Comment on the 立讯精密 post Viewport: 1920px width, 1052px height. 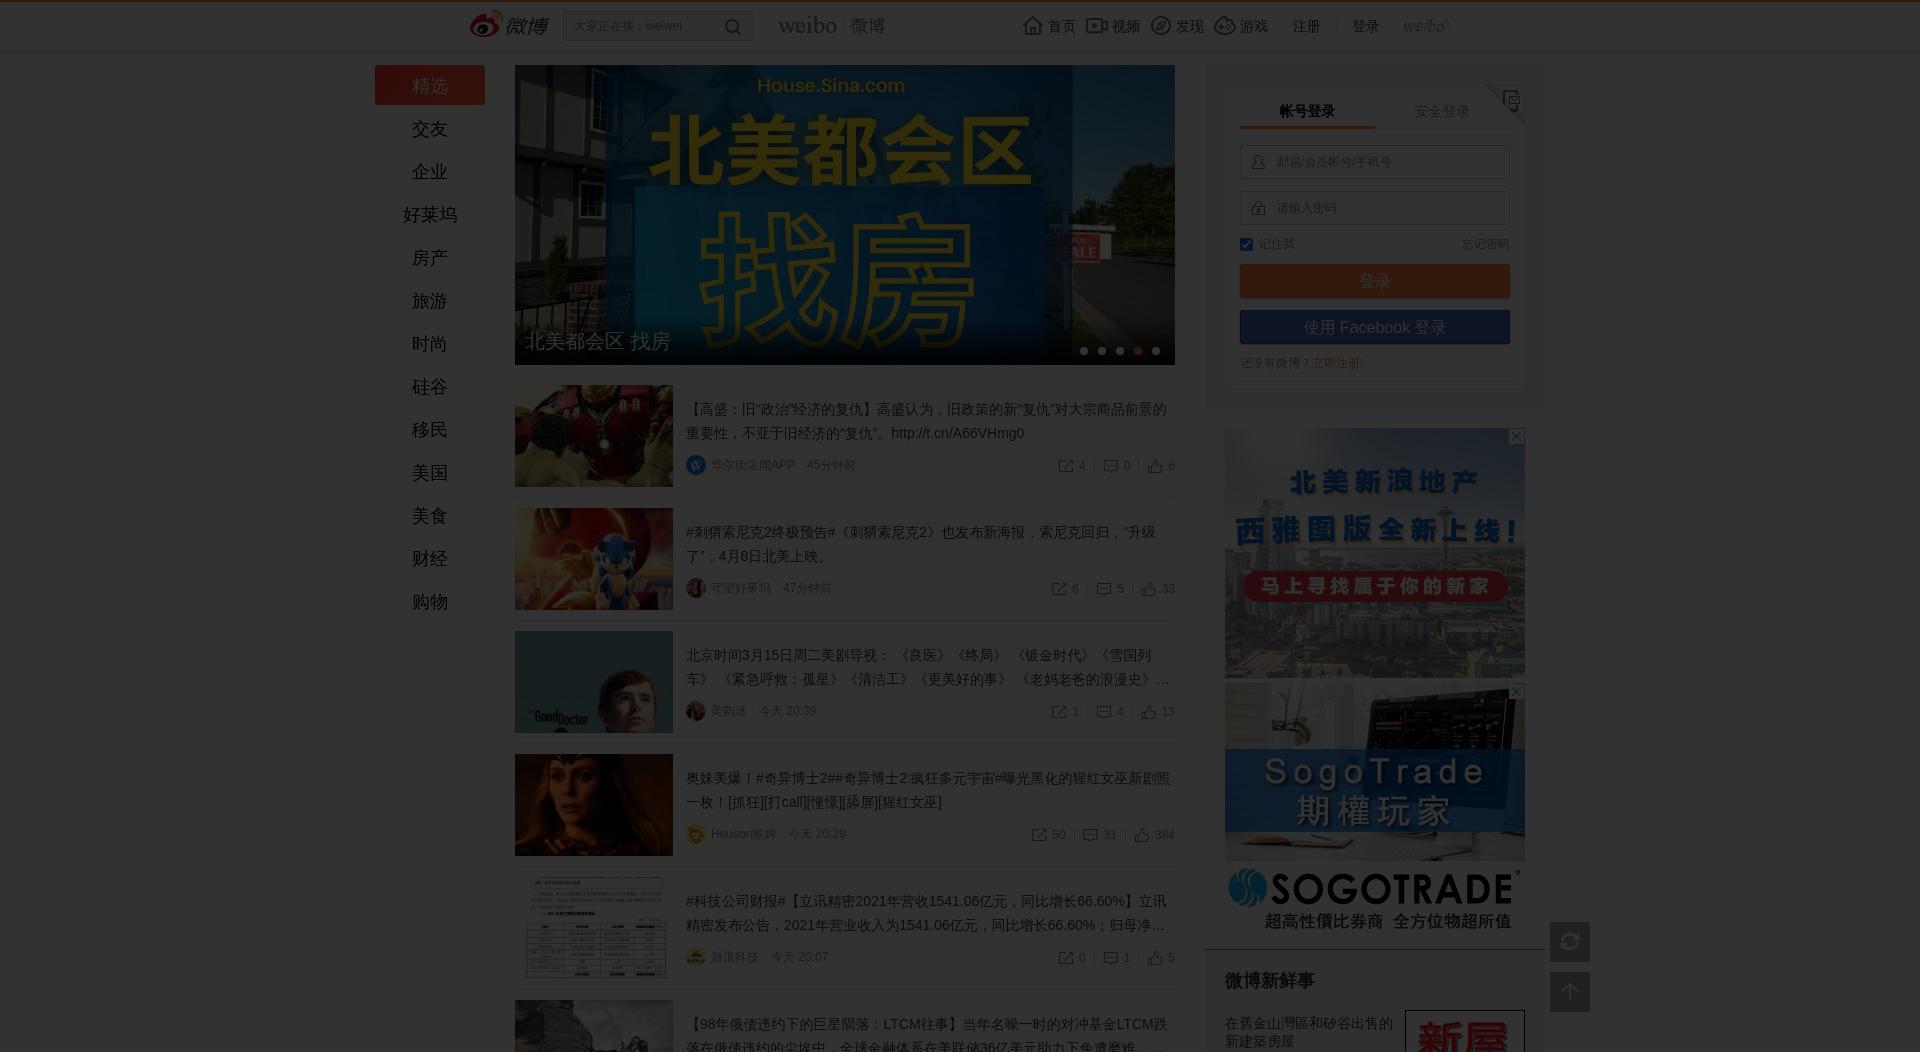pyautogui.click(x=1110, y=958)
